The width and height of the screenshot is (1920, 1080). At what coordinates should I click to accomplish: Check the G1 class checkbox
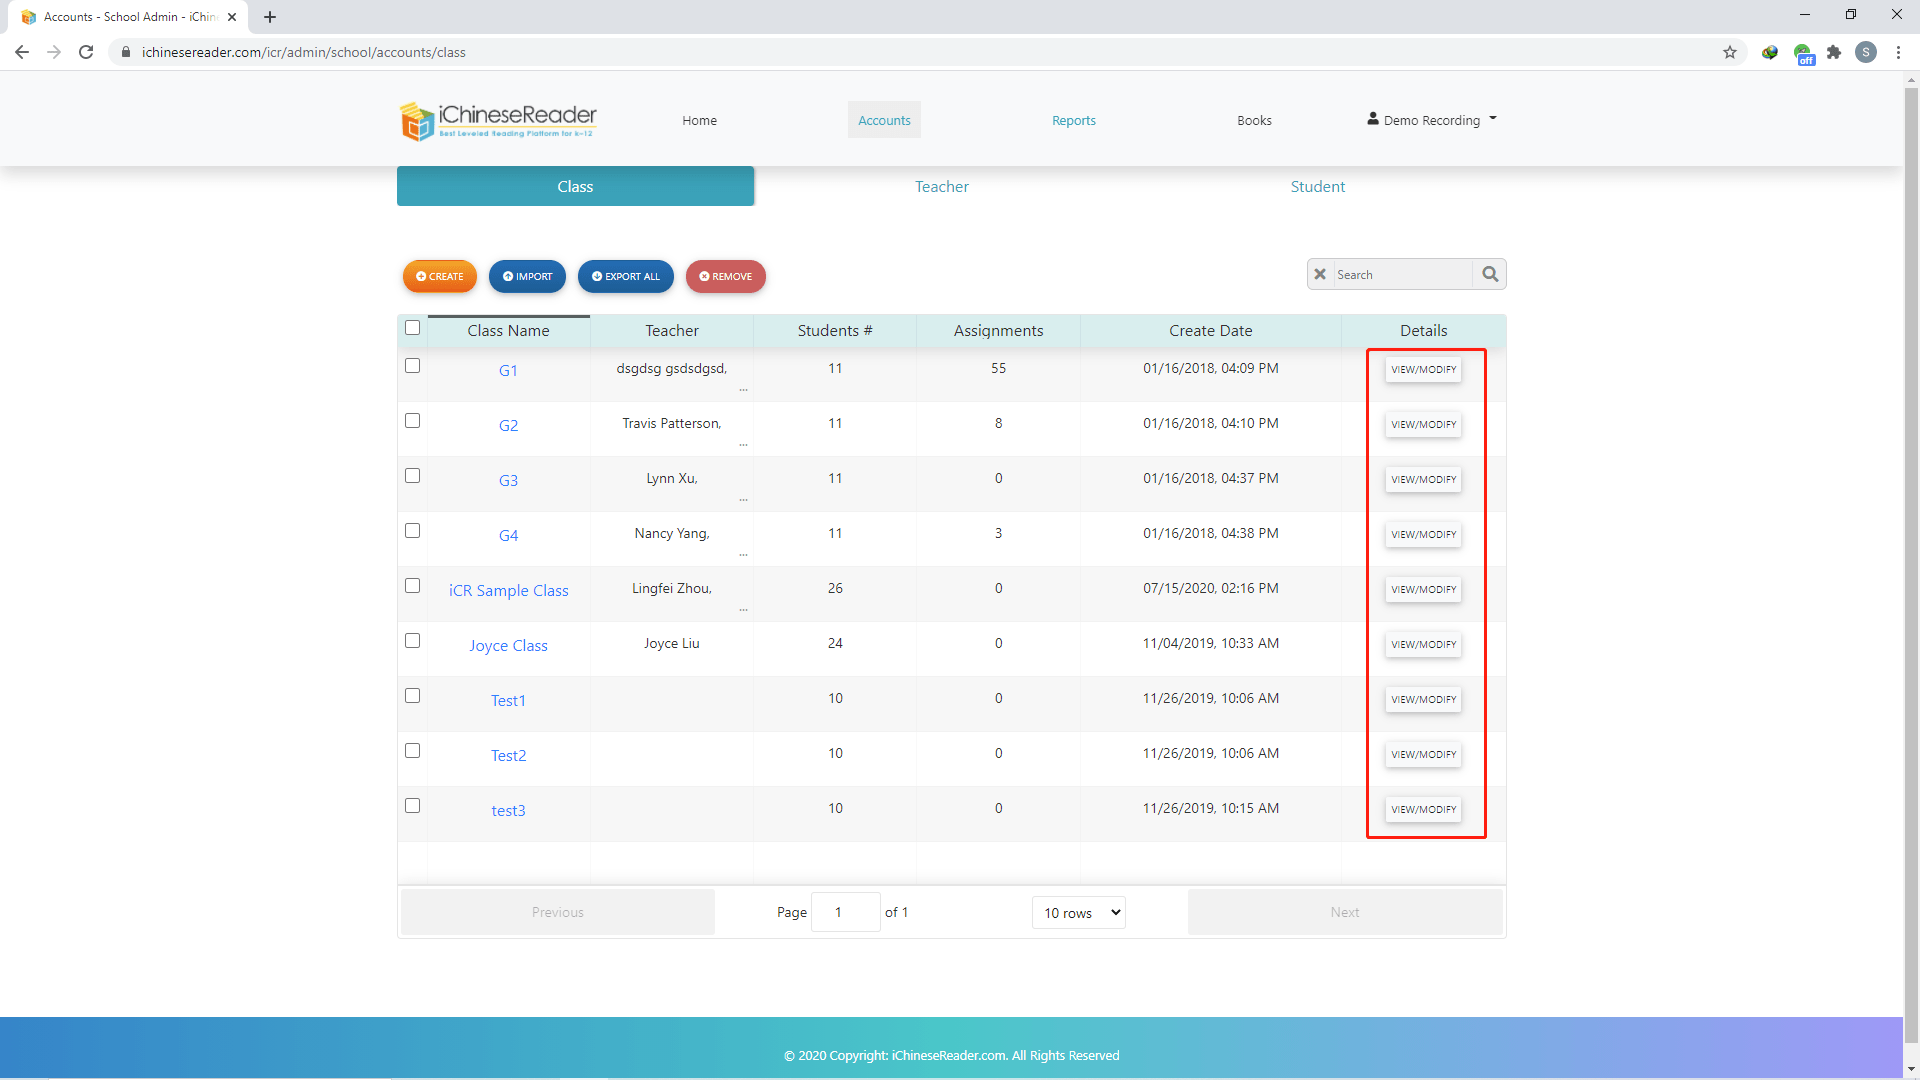click(x=412, y=366)
